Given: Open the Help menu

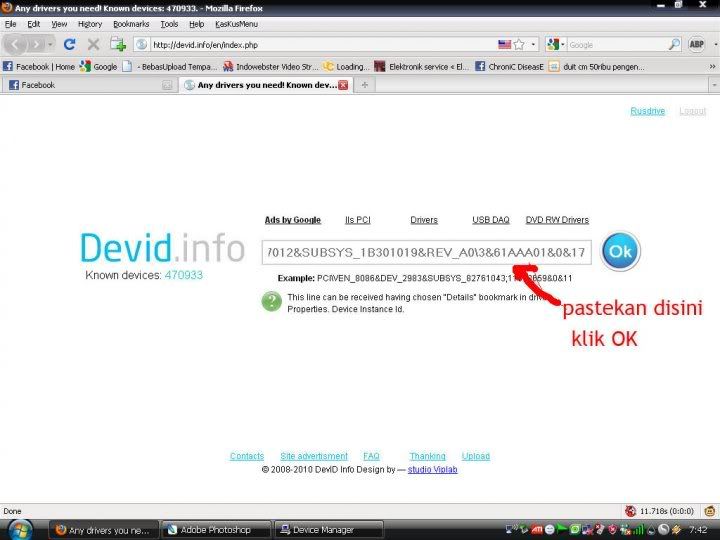Looking at the screenshot, I should tap(197, 24).
